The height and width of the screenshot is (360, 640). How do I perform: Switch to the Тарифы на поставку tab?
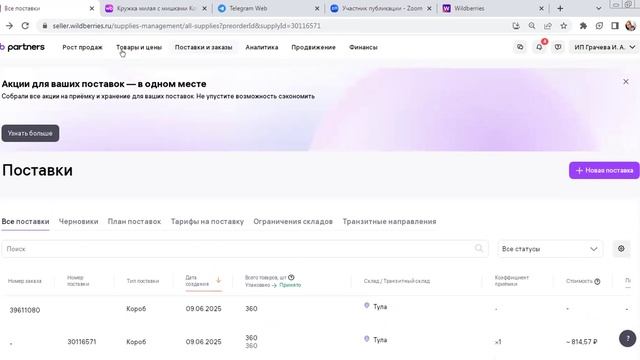pos(207,222)
